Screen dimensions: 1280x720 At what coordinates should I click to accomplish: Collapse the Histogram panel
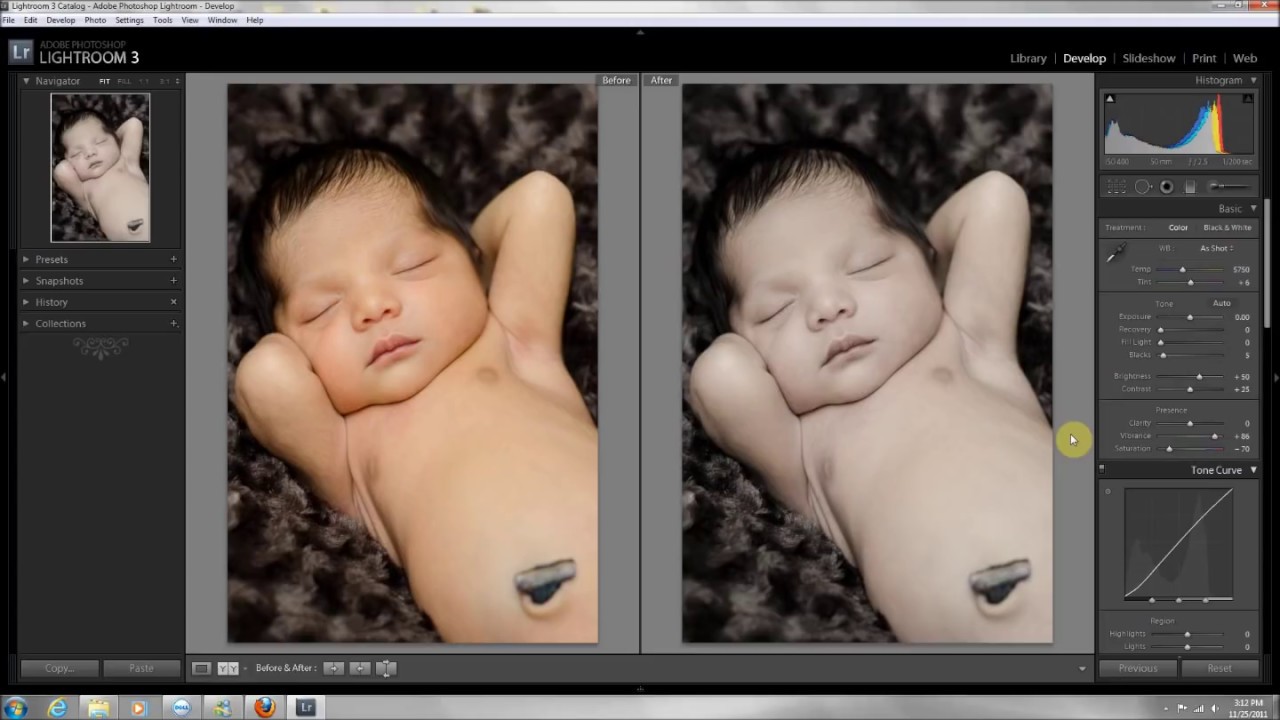(x=1253, y=80)
